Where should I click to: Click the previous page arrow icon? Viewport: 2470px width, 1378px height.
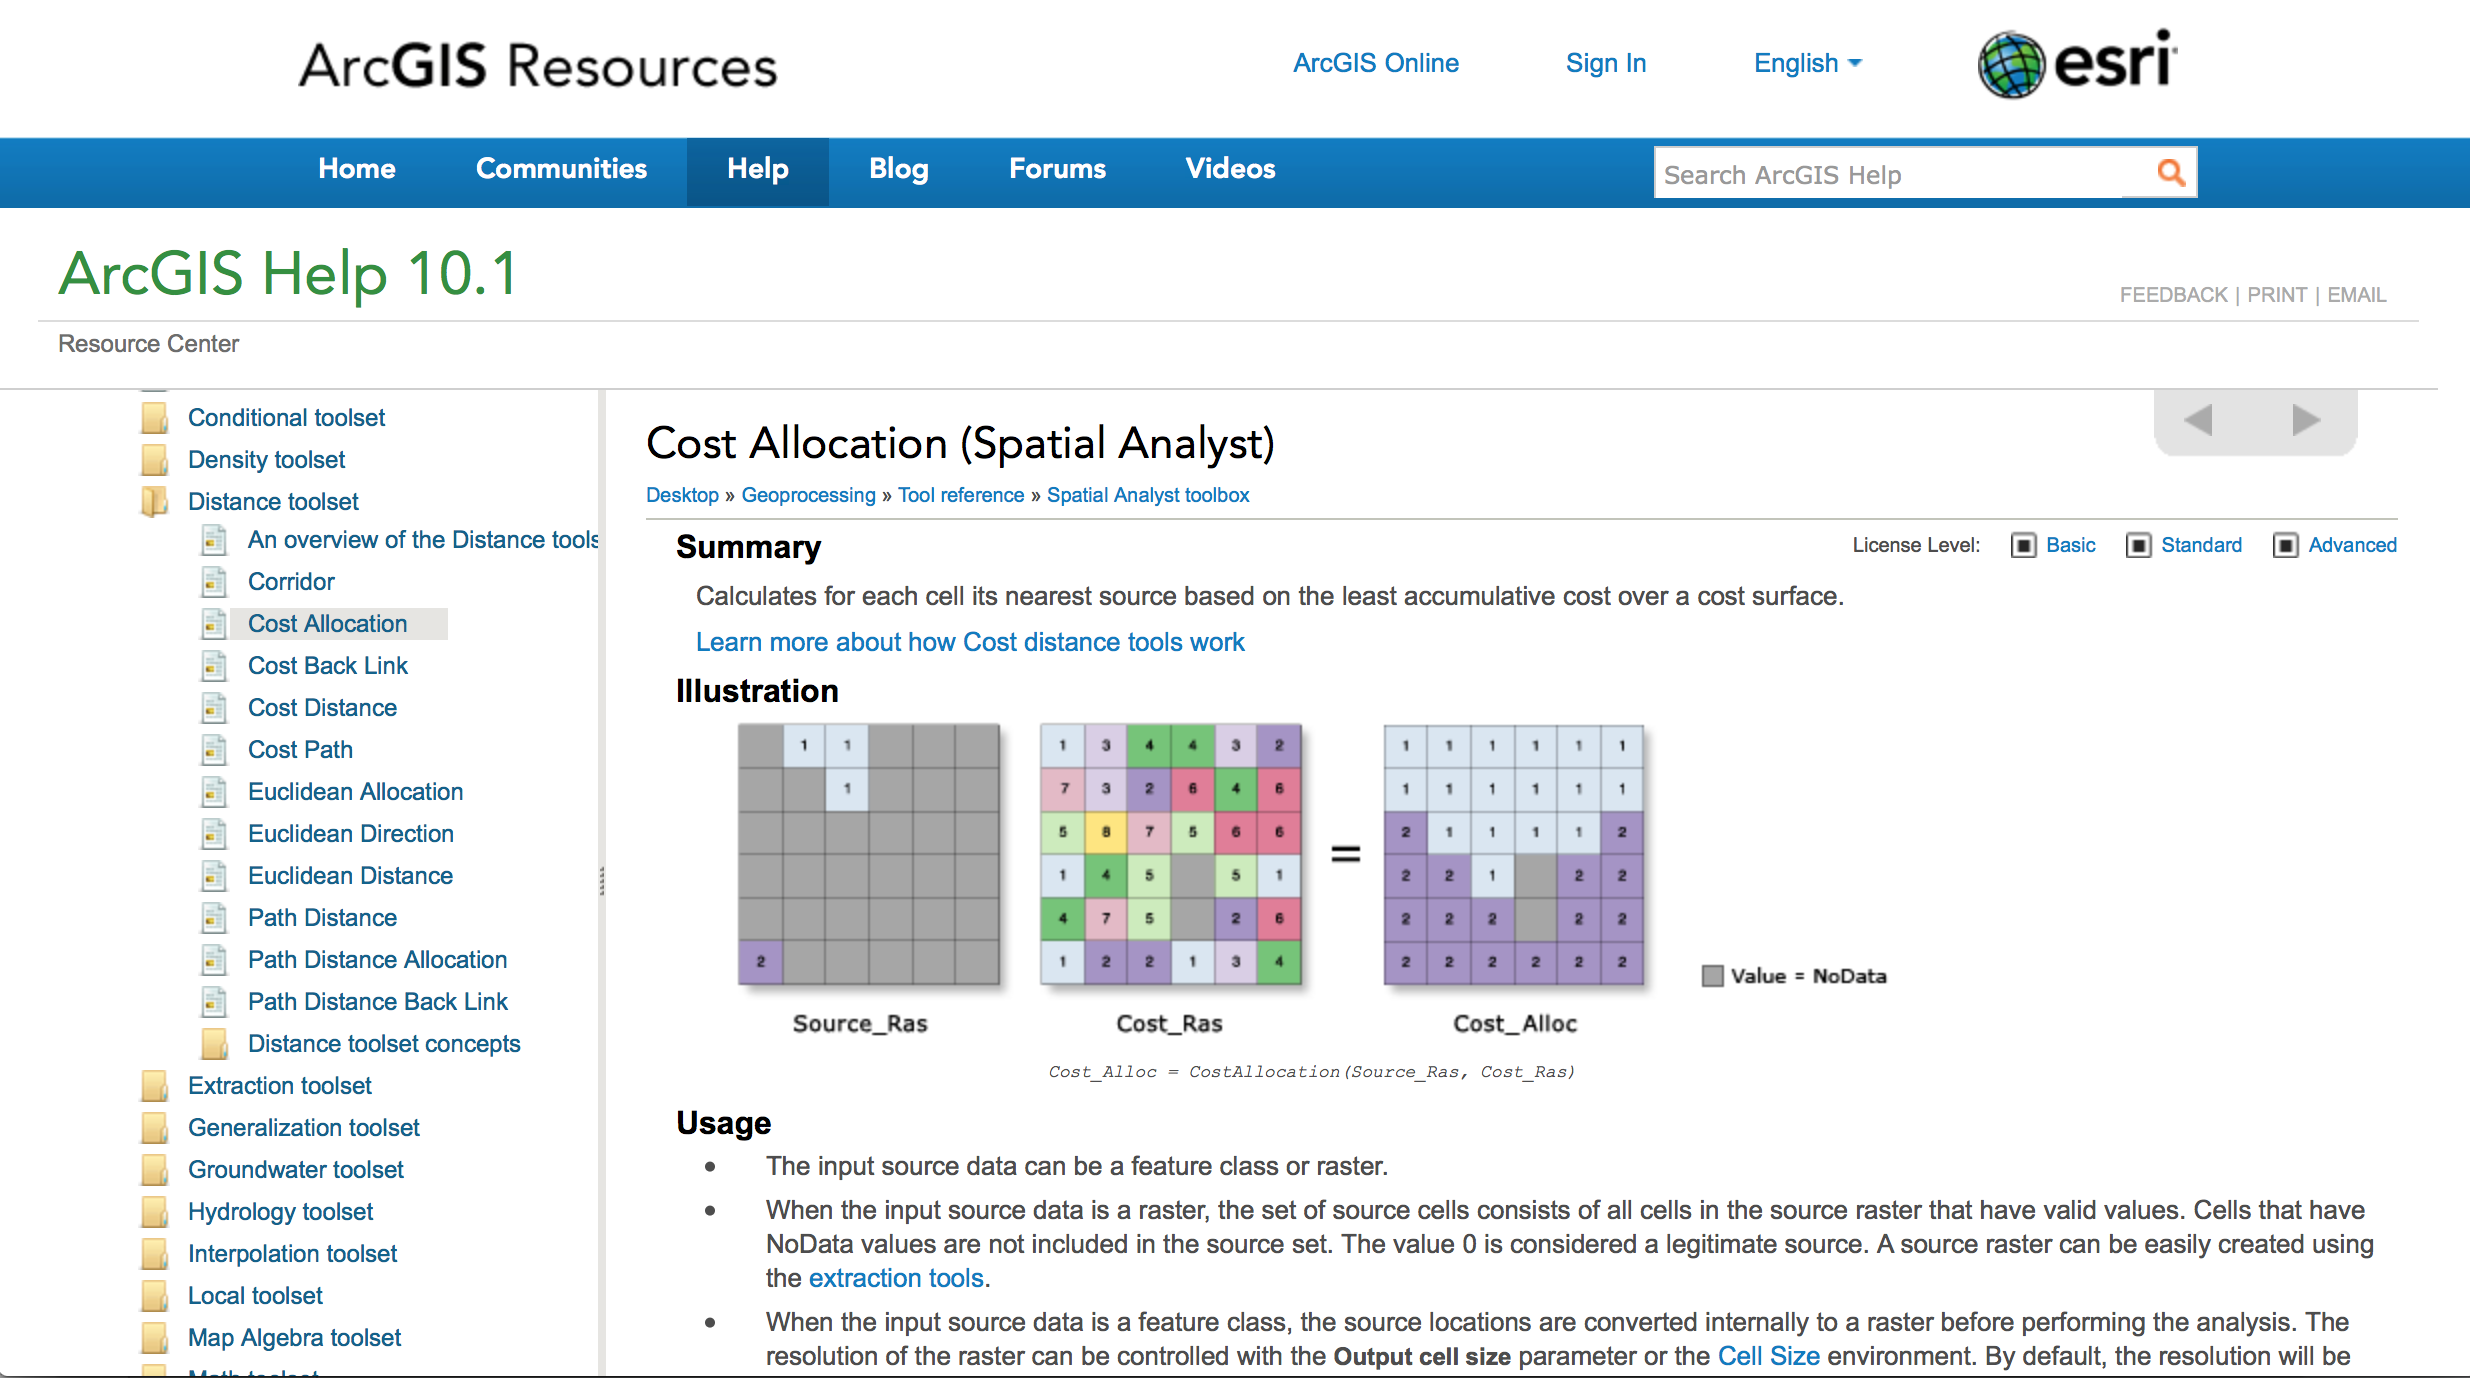pos(2197,421)
